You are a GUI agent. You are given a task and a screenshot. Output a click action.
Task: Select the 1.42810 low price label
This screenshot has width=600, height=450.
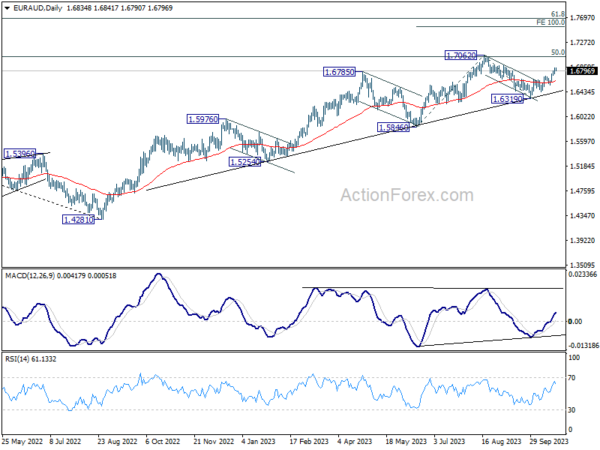(78, 220)
